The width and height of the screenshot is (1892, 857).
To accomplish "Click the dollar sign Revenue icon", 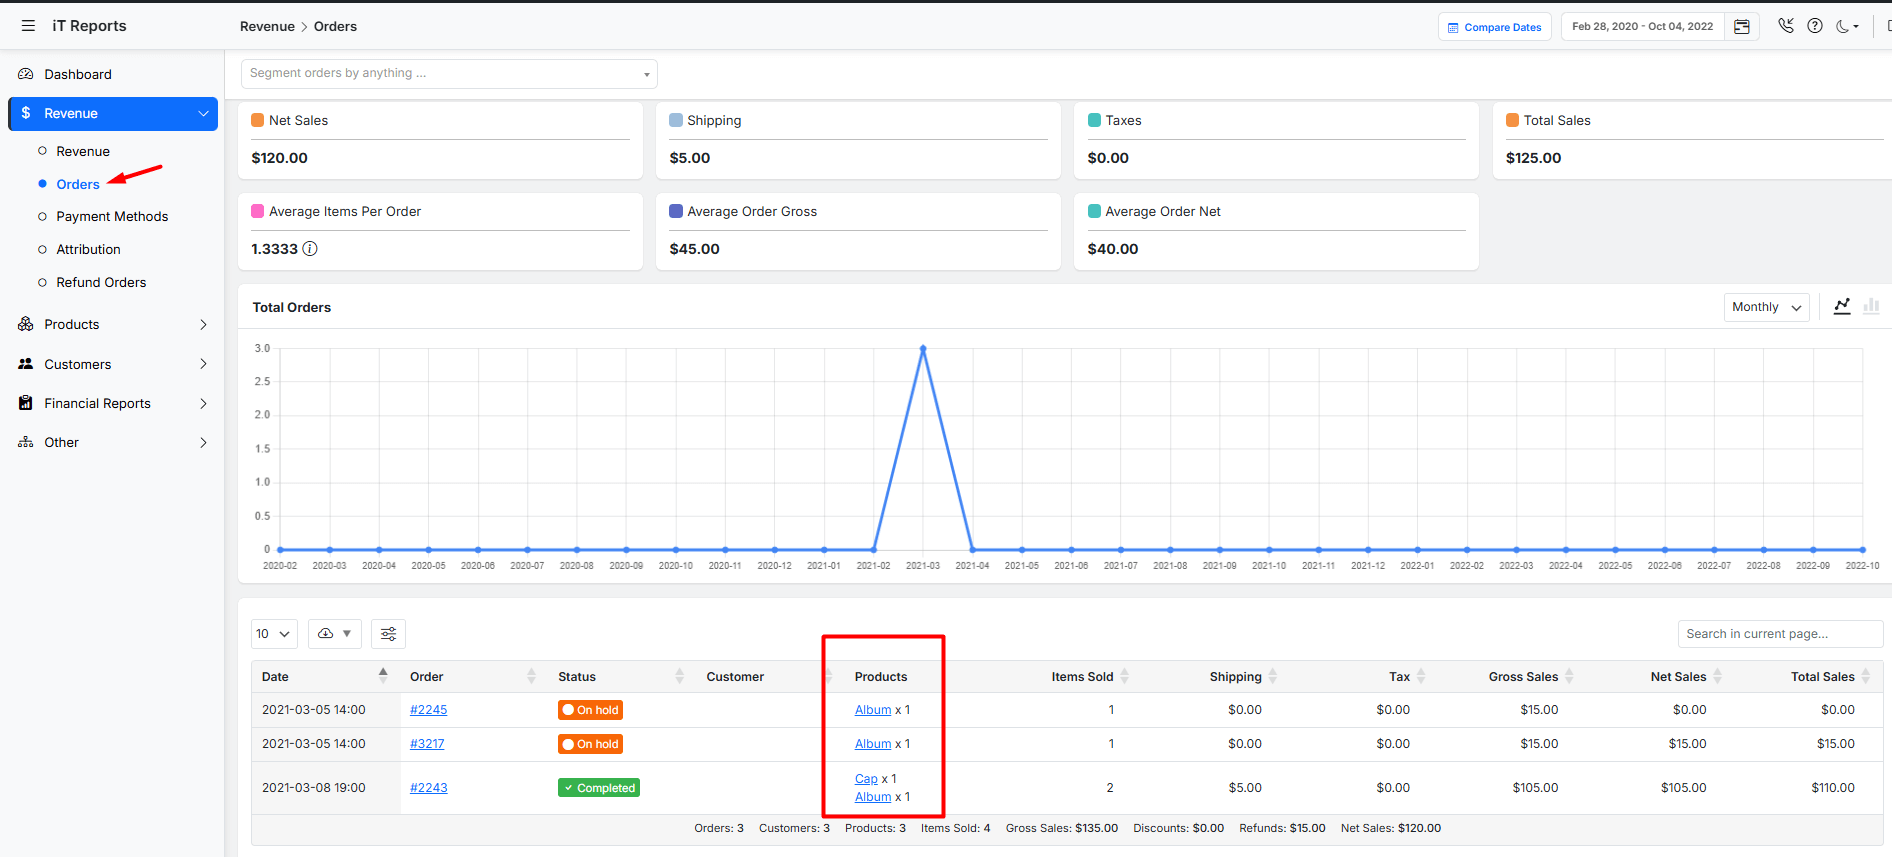I will click(x=26, y=113).
